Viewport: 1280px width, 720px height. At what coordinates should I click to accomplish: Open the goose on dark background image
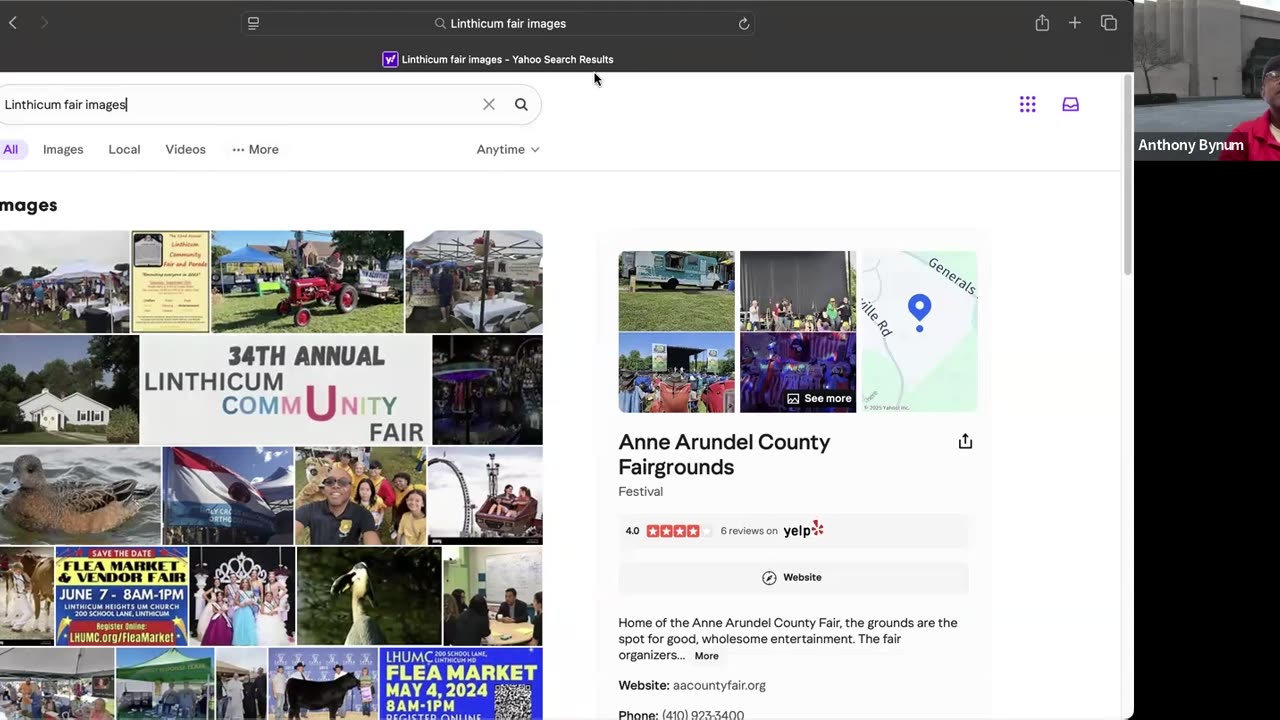click(x=369, y=596)
